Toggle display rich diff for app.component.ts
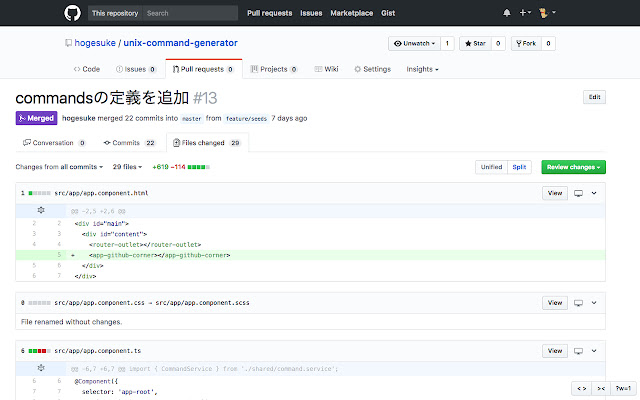This screenshot has width=640, height=400. point(578,351)
